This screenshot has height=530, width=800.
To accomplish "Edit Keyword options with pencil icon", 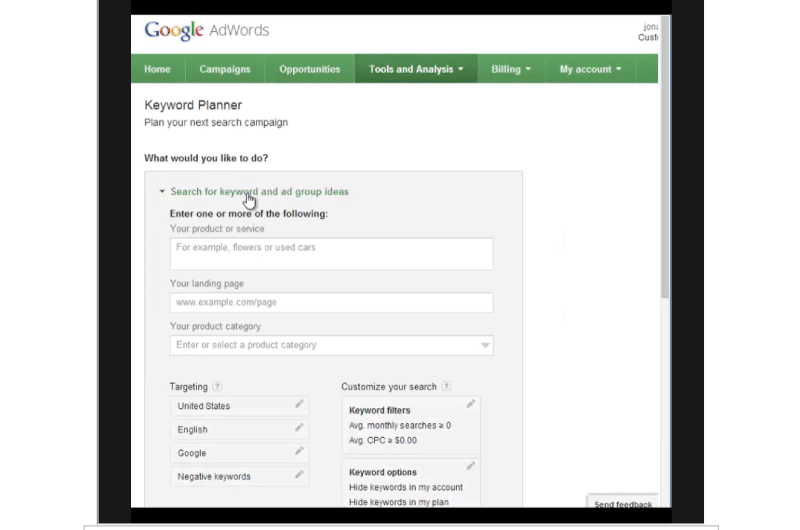I will pyautogui.click(x=470, y=466).
